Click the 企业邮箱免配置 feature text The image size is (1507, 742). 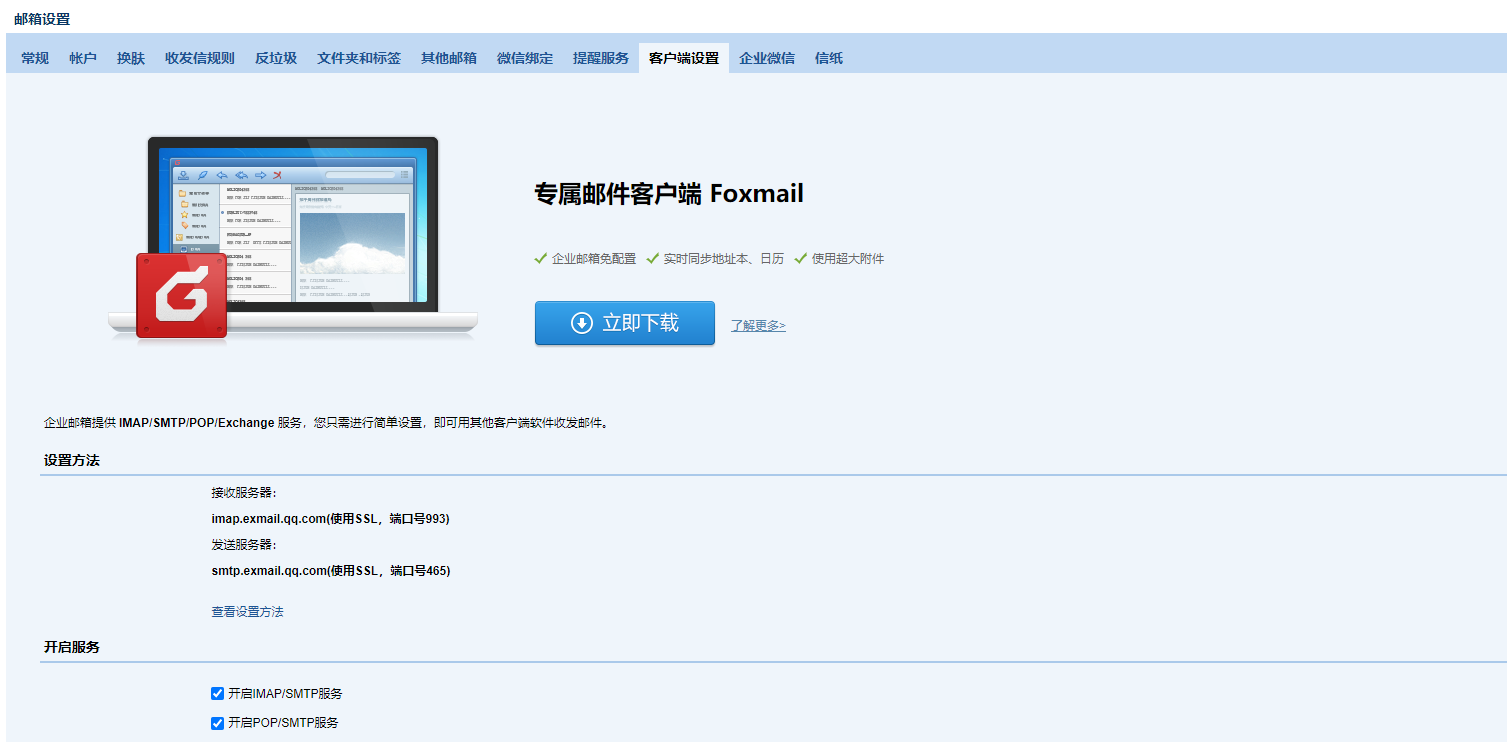(x=594, y=258)
